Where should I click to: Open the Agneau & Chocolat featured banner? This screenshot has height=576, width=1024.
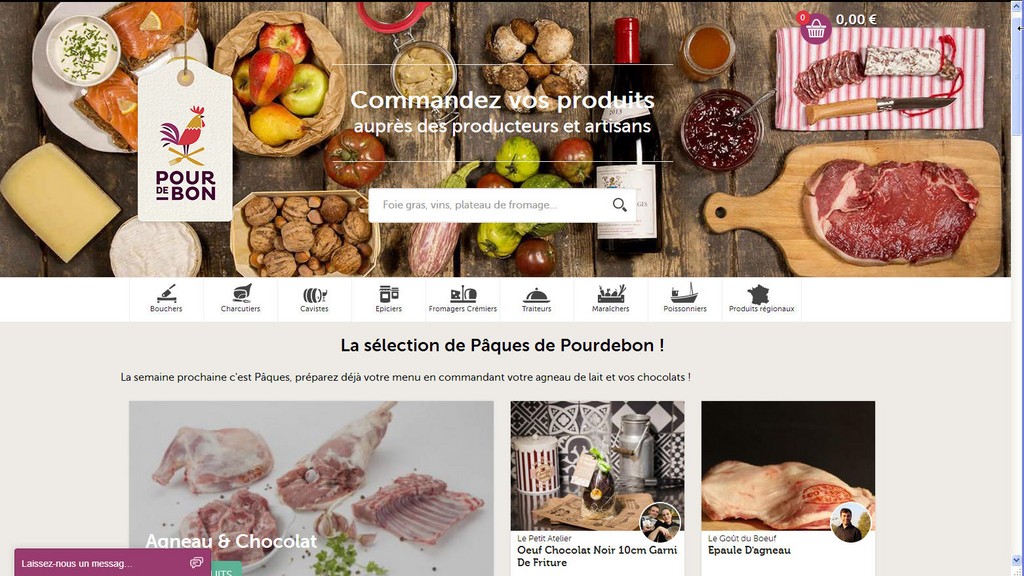tap(311, 488)
